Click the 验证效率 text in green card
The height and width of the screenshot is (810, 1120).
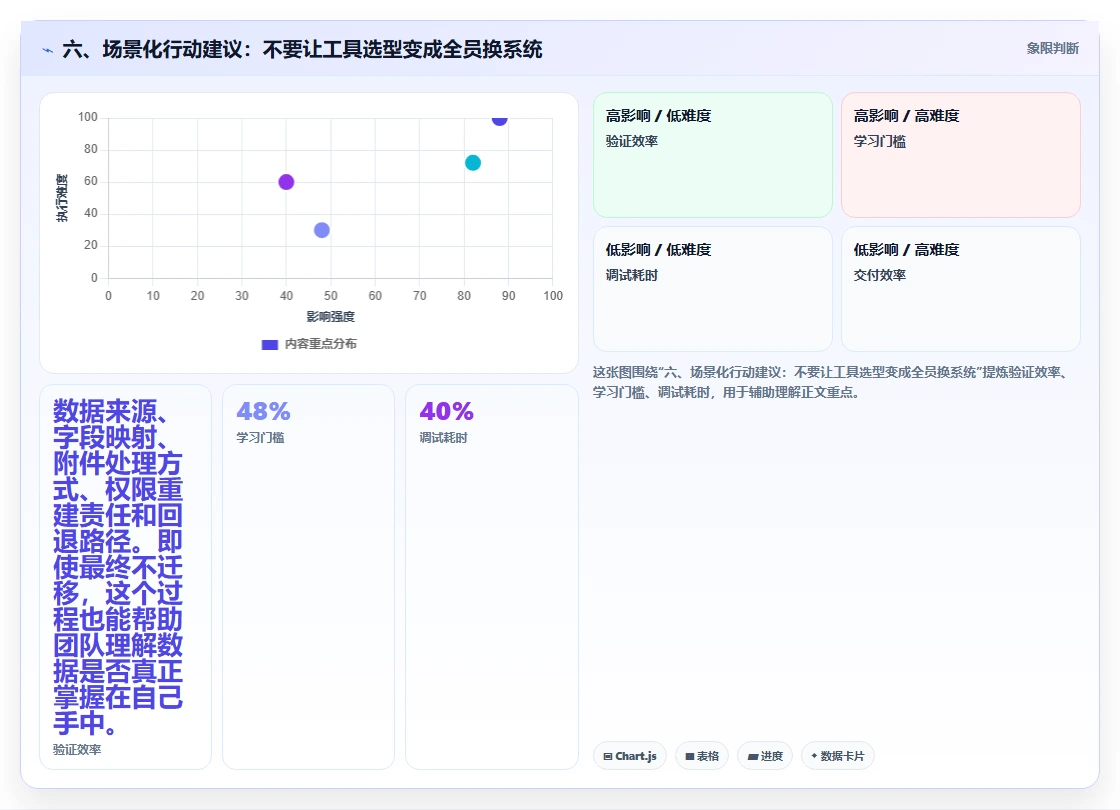click(631, 141)
